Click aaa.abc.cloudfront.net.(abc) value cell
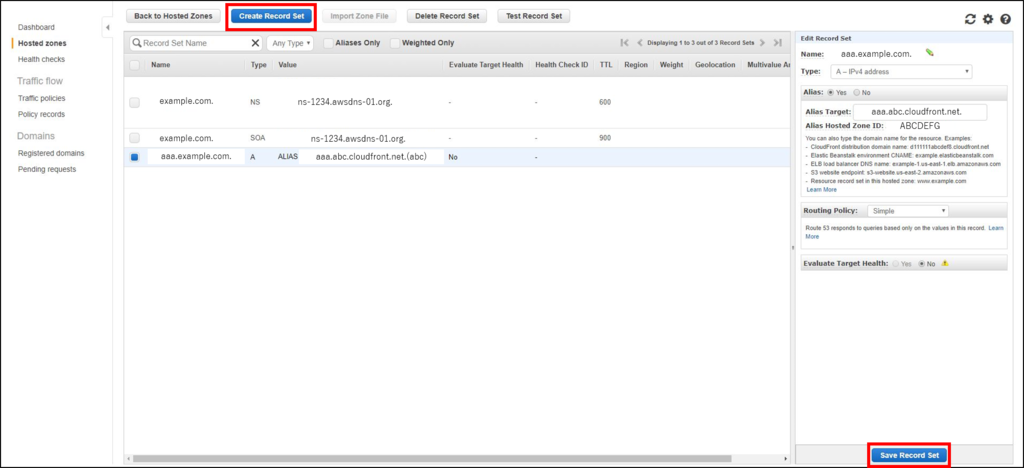 tap(371, 157)
